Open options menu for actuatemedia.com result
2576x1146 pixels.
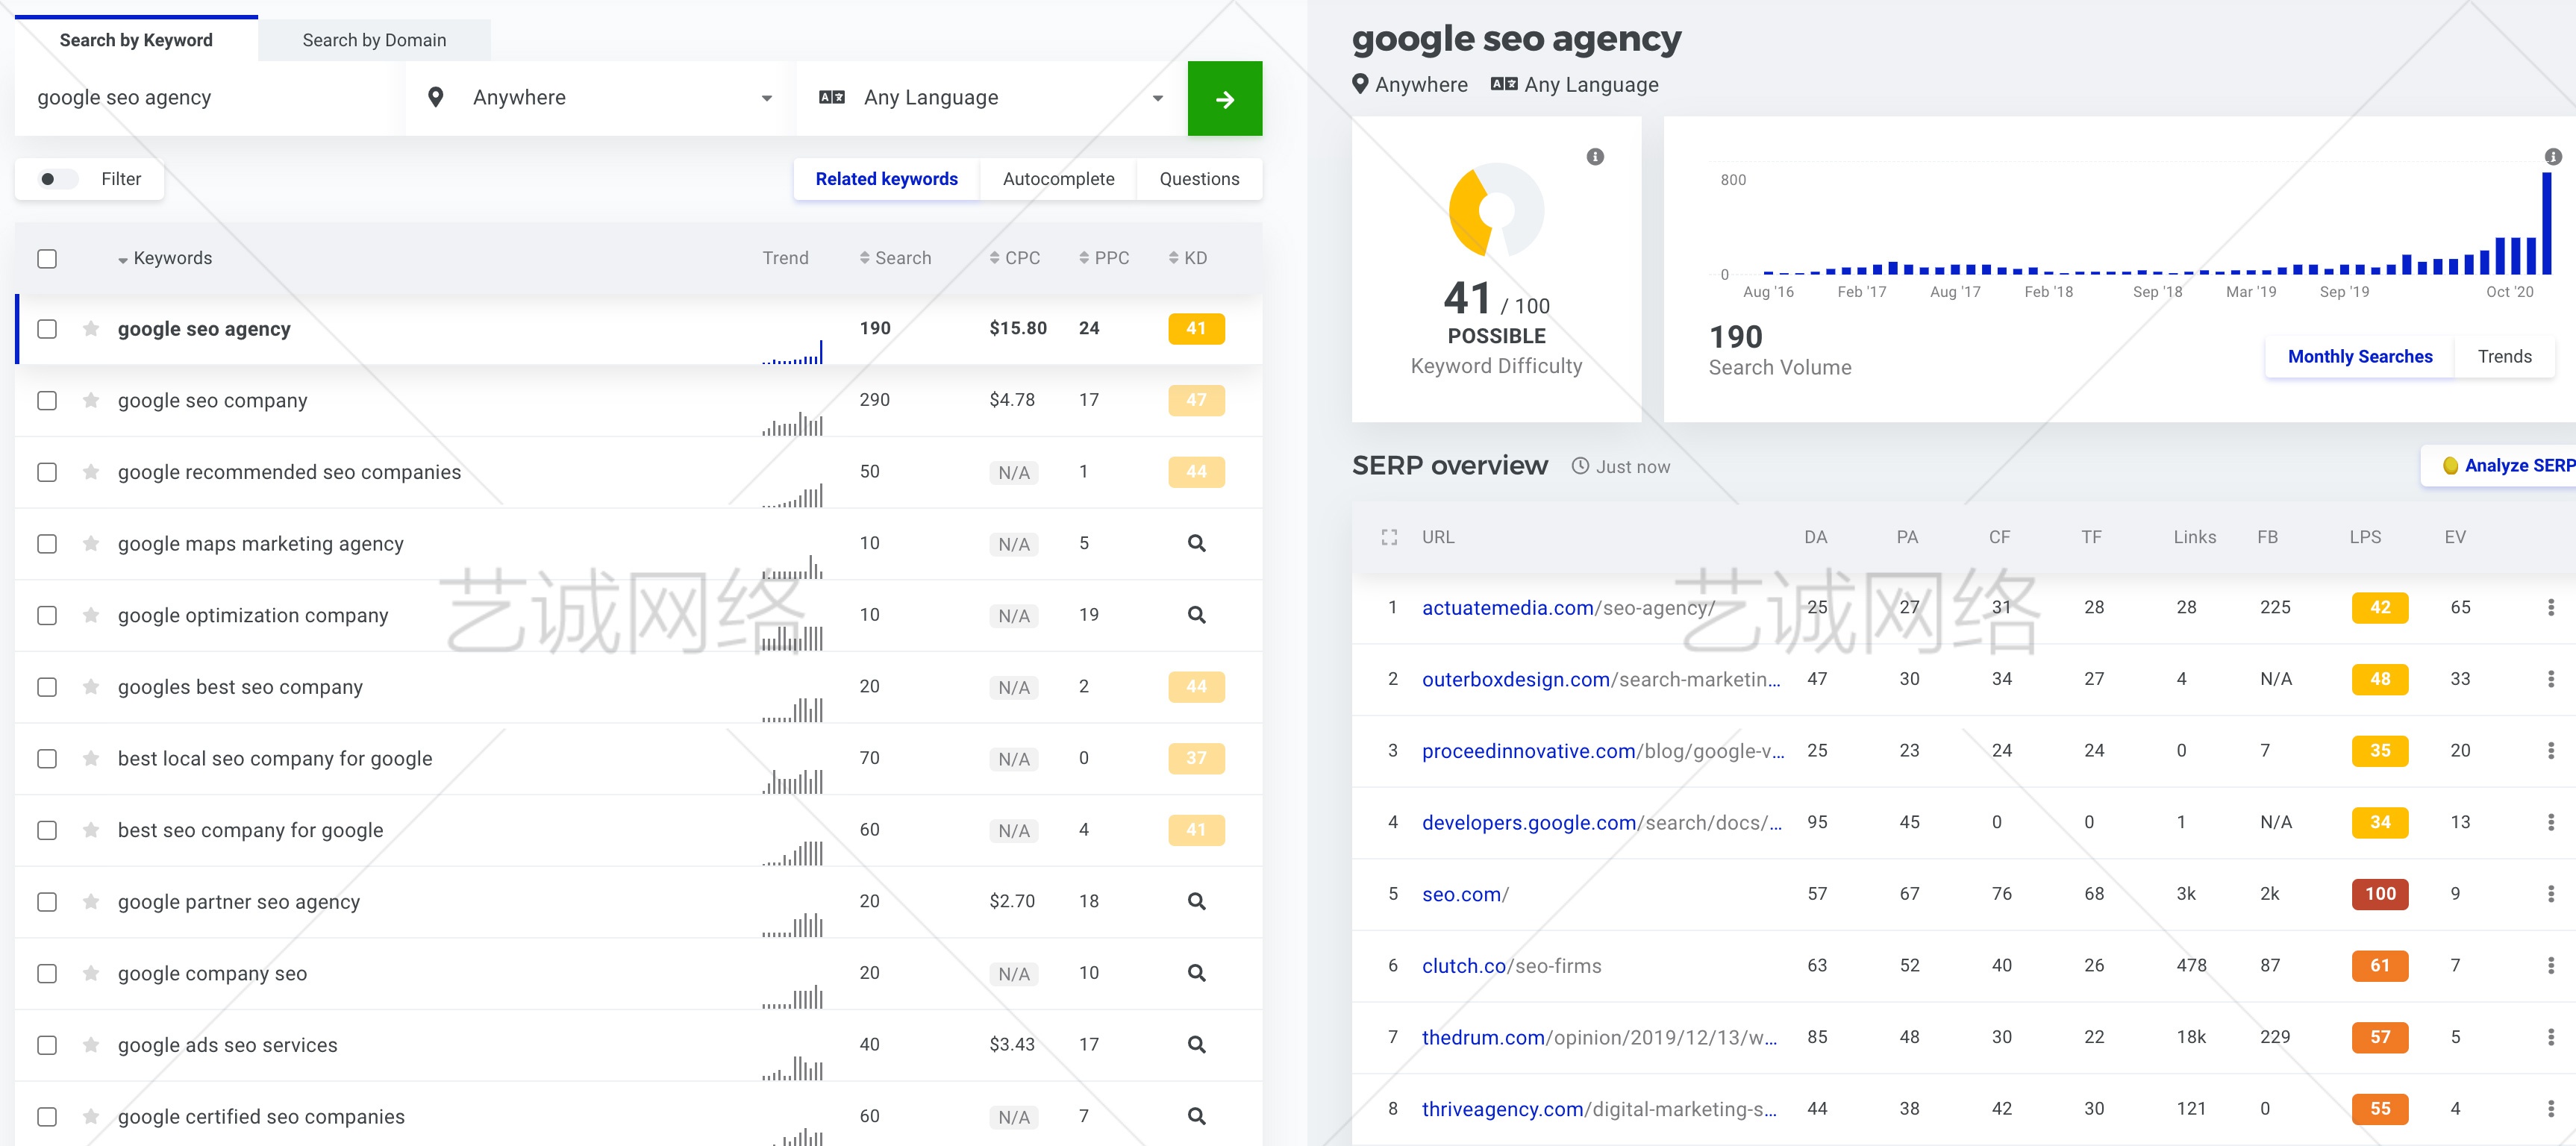(x=2550, y=608)
